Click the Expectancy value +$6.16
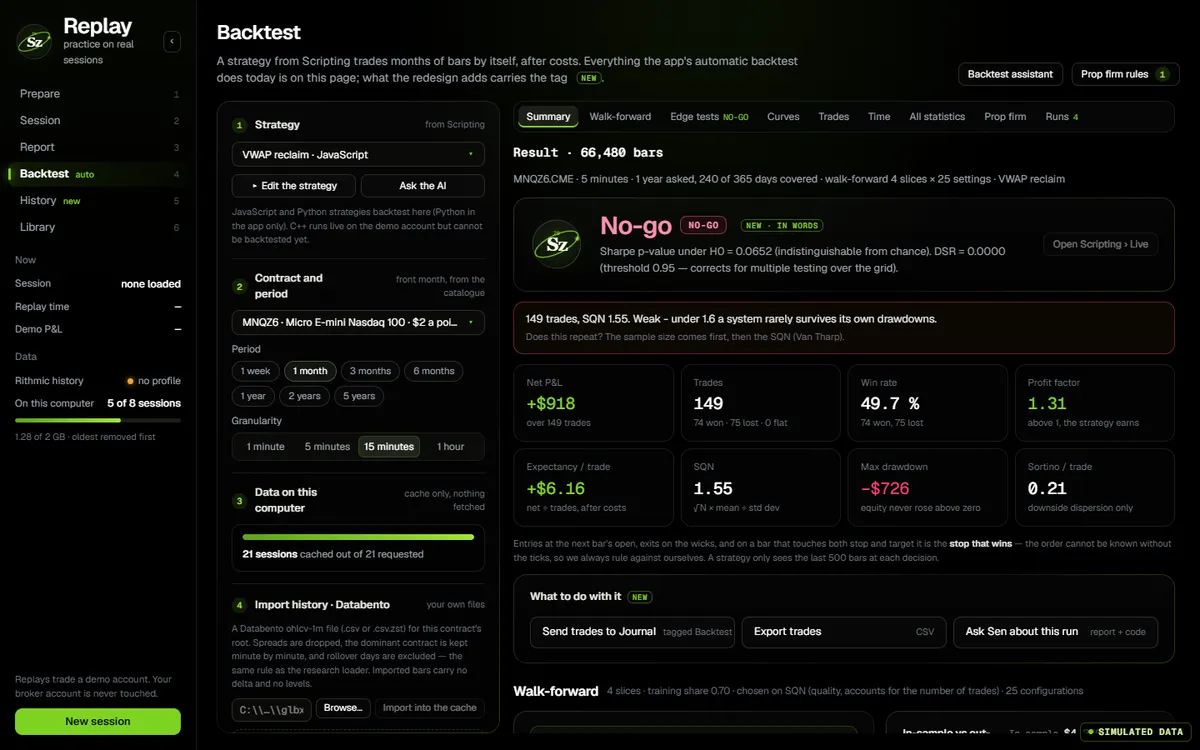Viewport: 1200px width, 750px height. coord(555,489)
